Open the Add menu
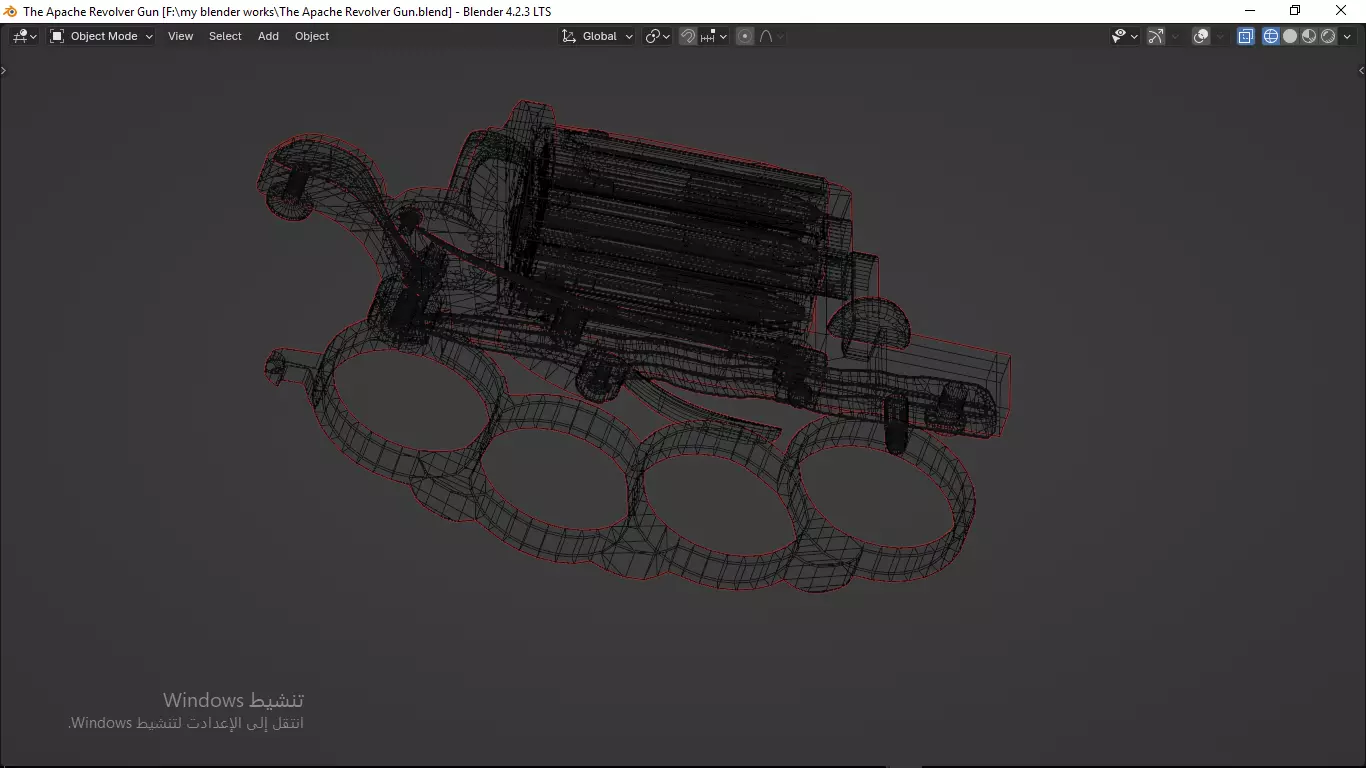The image size is (1366, 768). (268, 36)
